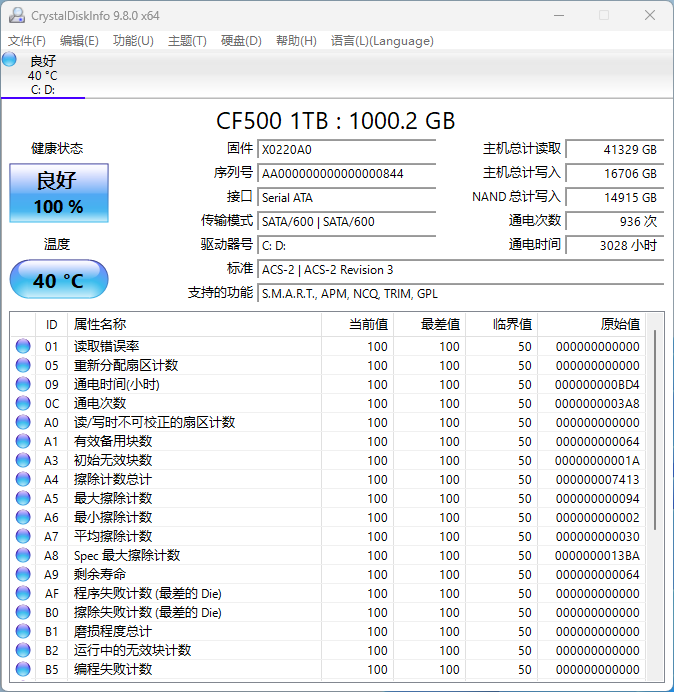The image size is (674, 692).
Task: Click status orb for row A5 最大擦除计数
Action: (23, 498)
